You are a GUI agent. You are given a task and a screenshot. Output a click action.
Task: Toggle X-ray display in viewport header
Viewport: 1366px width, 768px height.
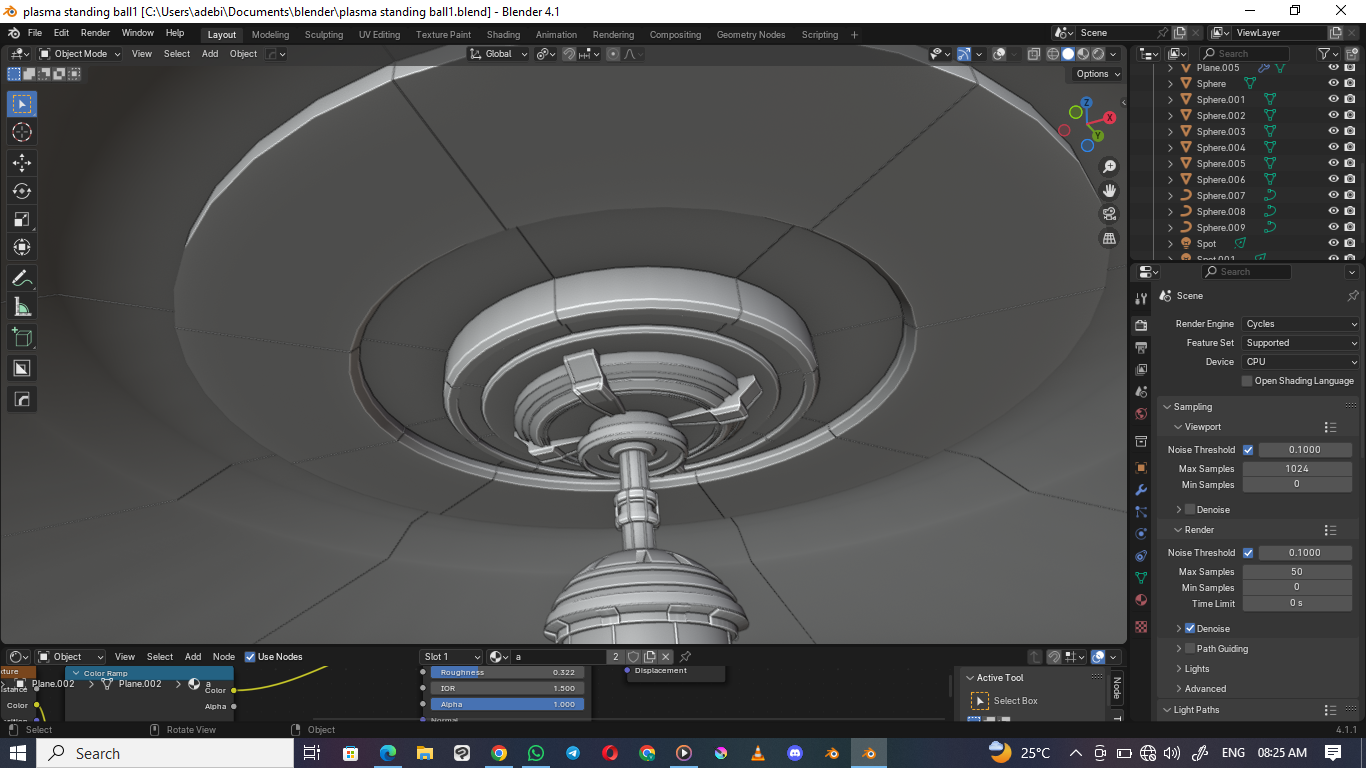(1034, 54)
